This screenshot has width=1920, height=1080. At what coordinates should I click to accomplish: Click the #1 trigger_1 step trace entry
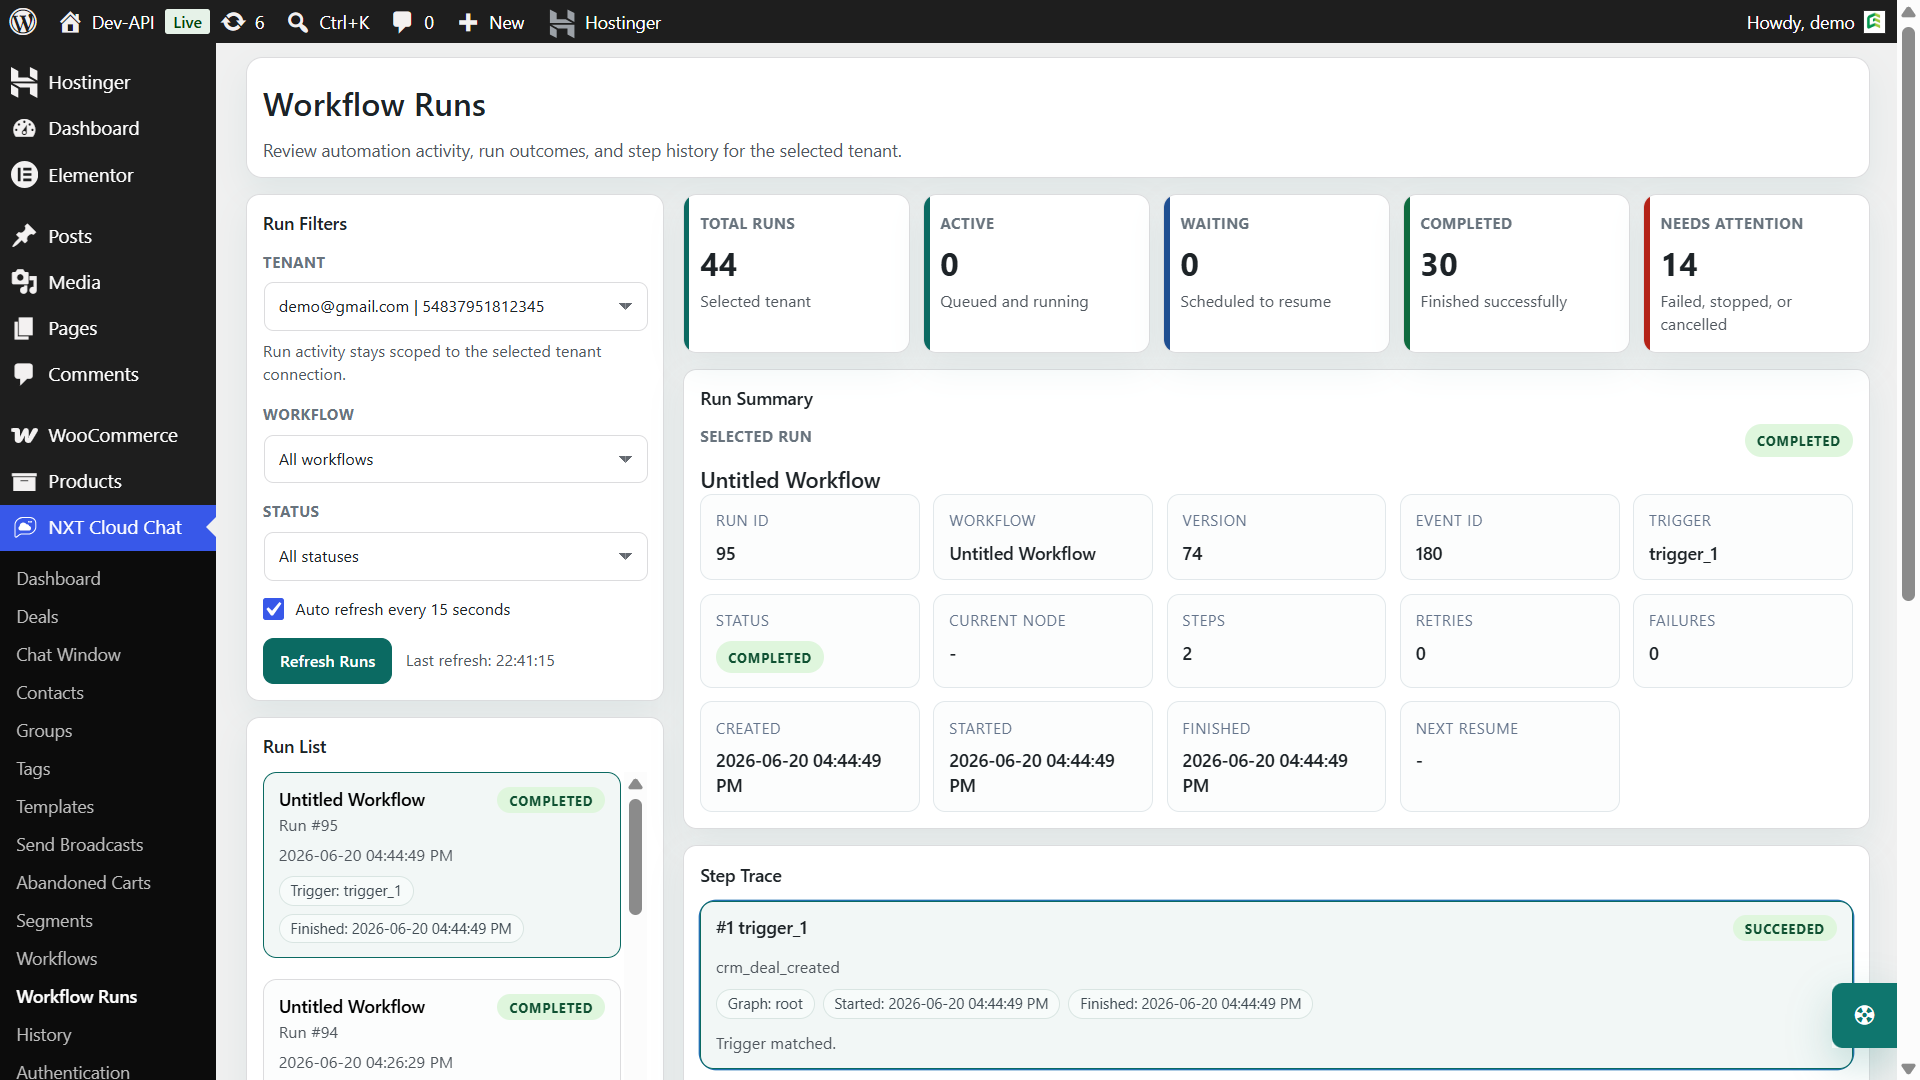tap(1276, 985)
